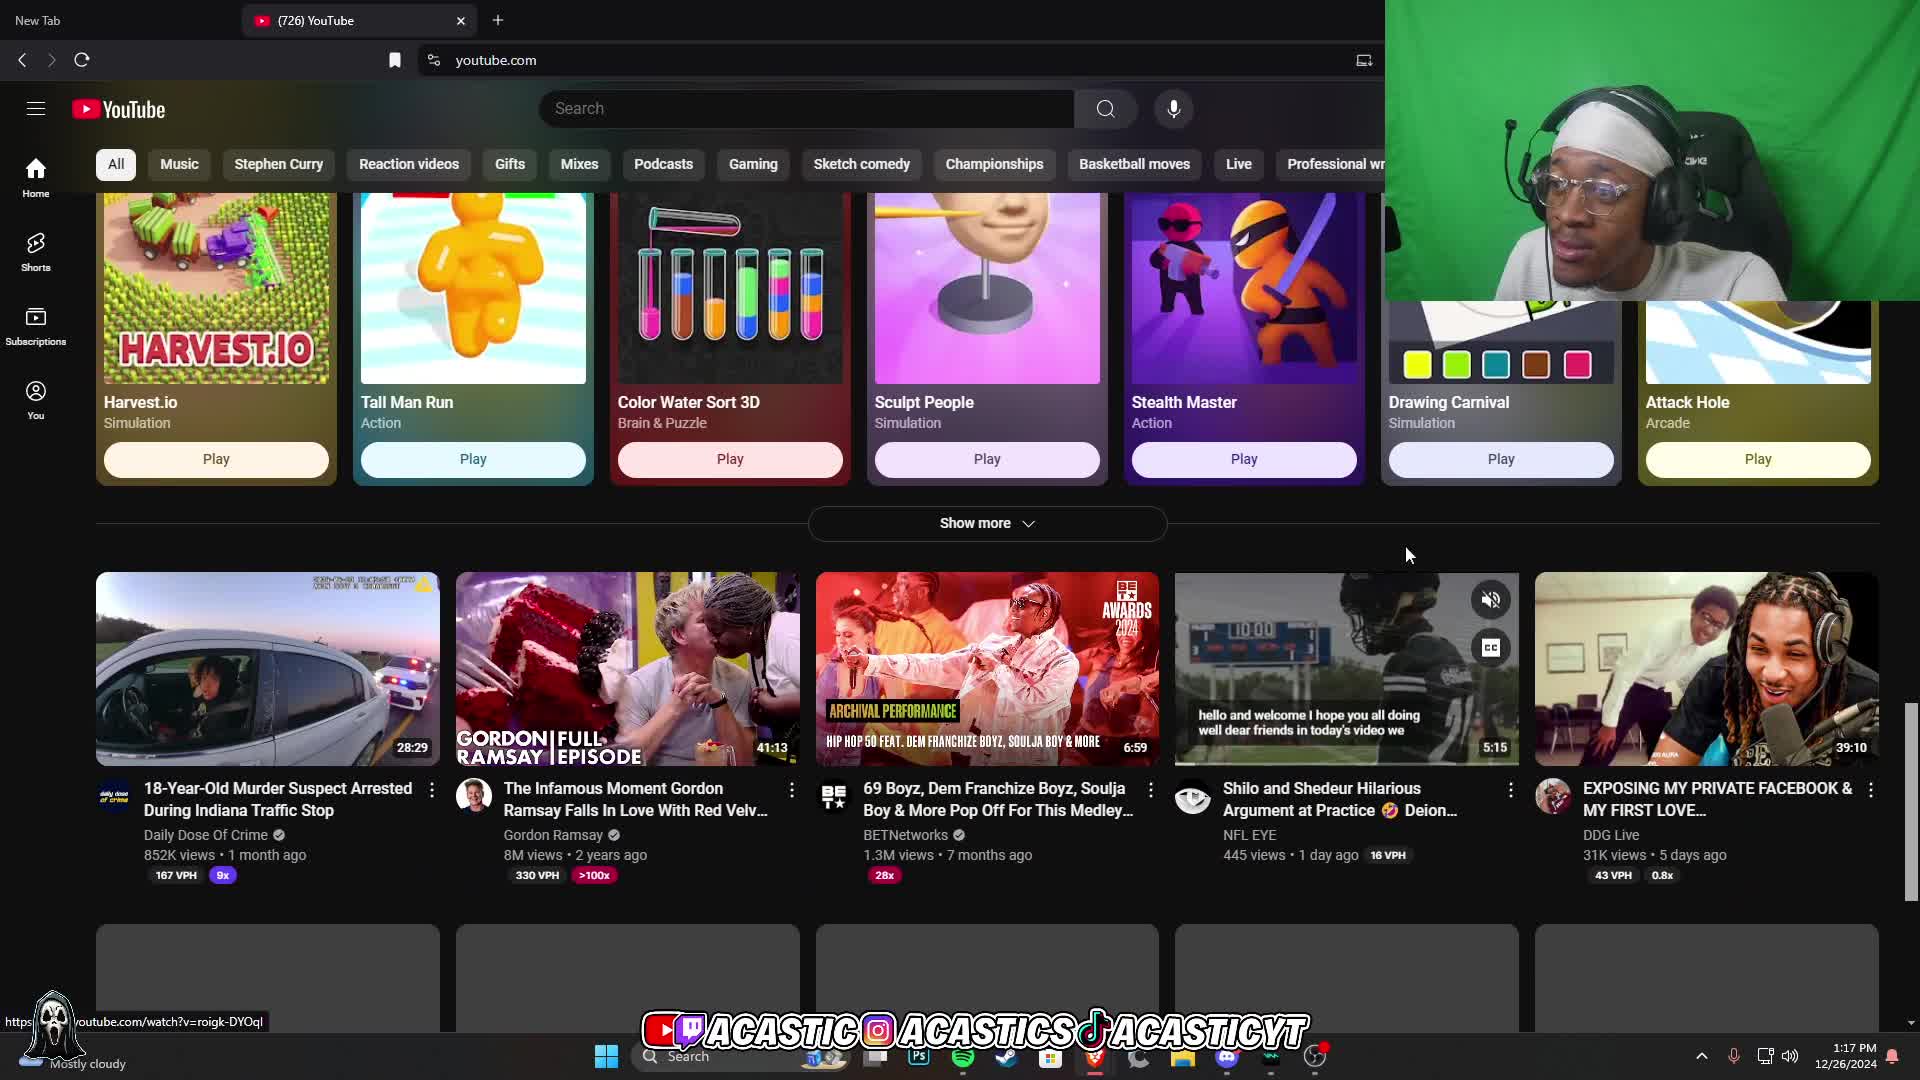Unmute the Shilo and Shedeur preview
Viewport: 1920px width, 1080px height.
(x=1491, y=600)
